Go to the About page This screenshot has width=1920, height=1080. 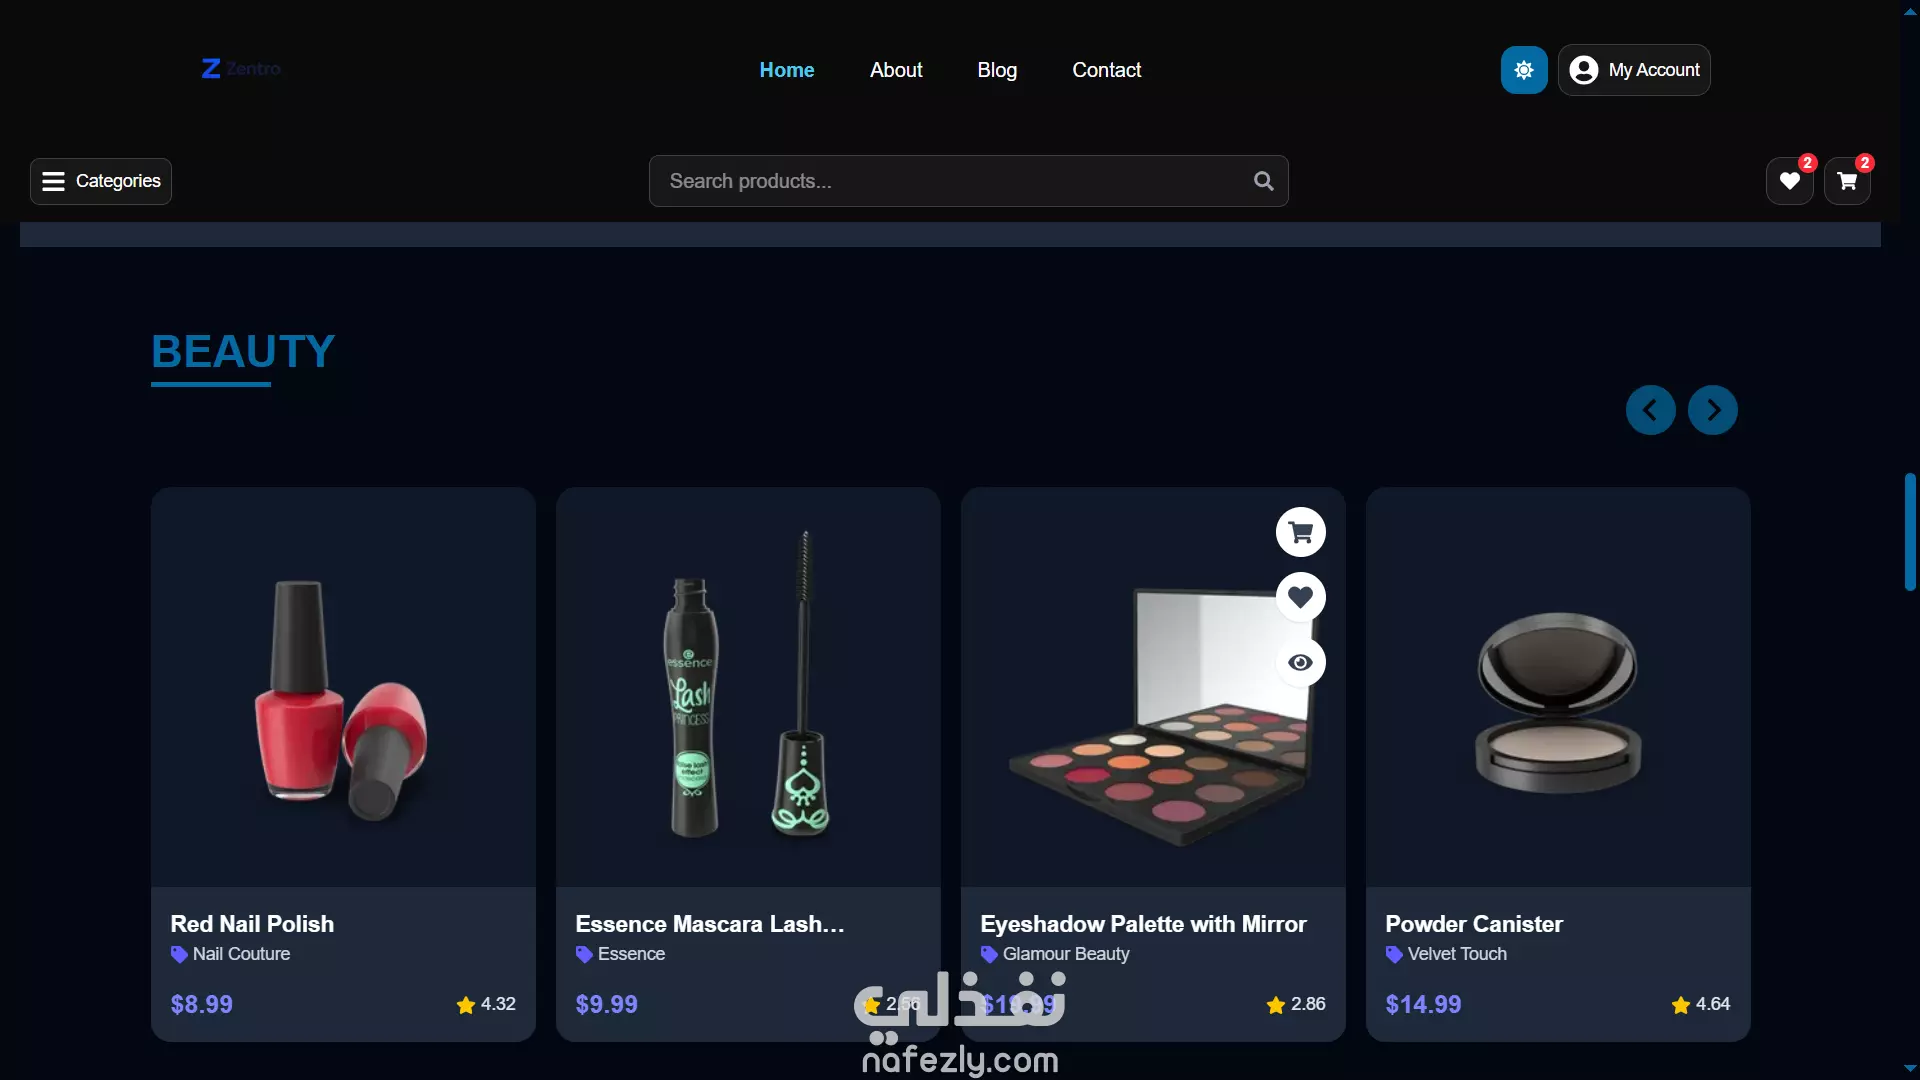(896, 70)
